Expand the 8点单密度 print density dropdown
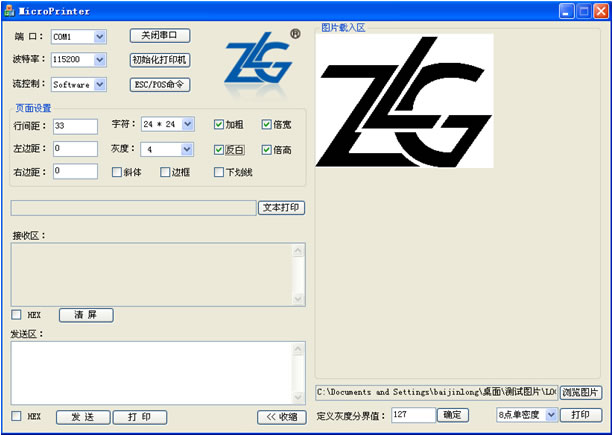 tap(551, 414)
